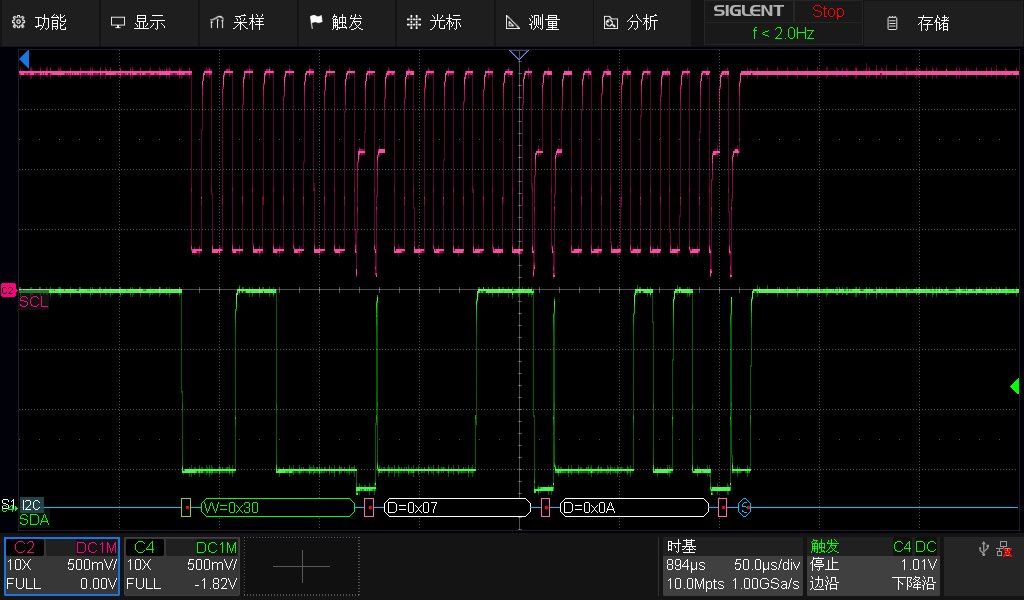Screen dimensions: 1024x600
Task: Open the 触发 (Trigger) menu
Action: click(336, 23)
